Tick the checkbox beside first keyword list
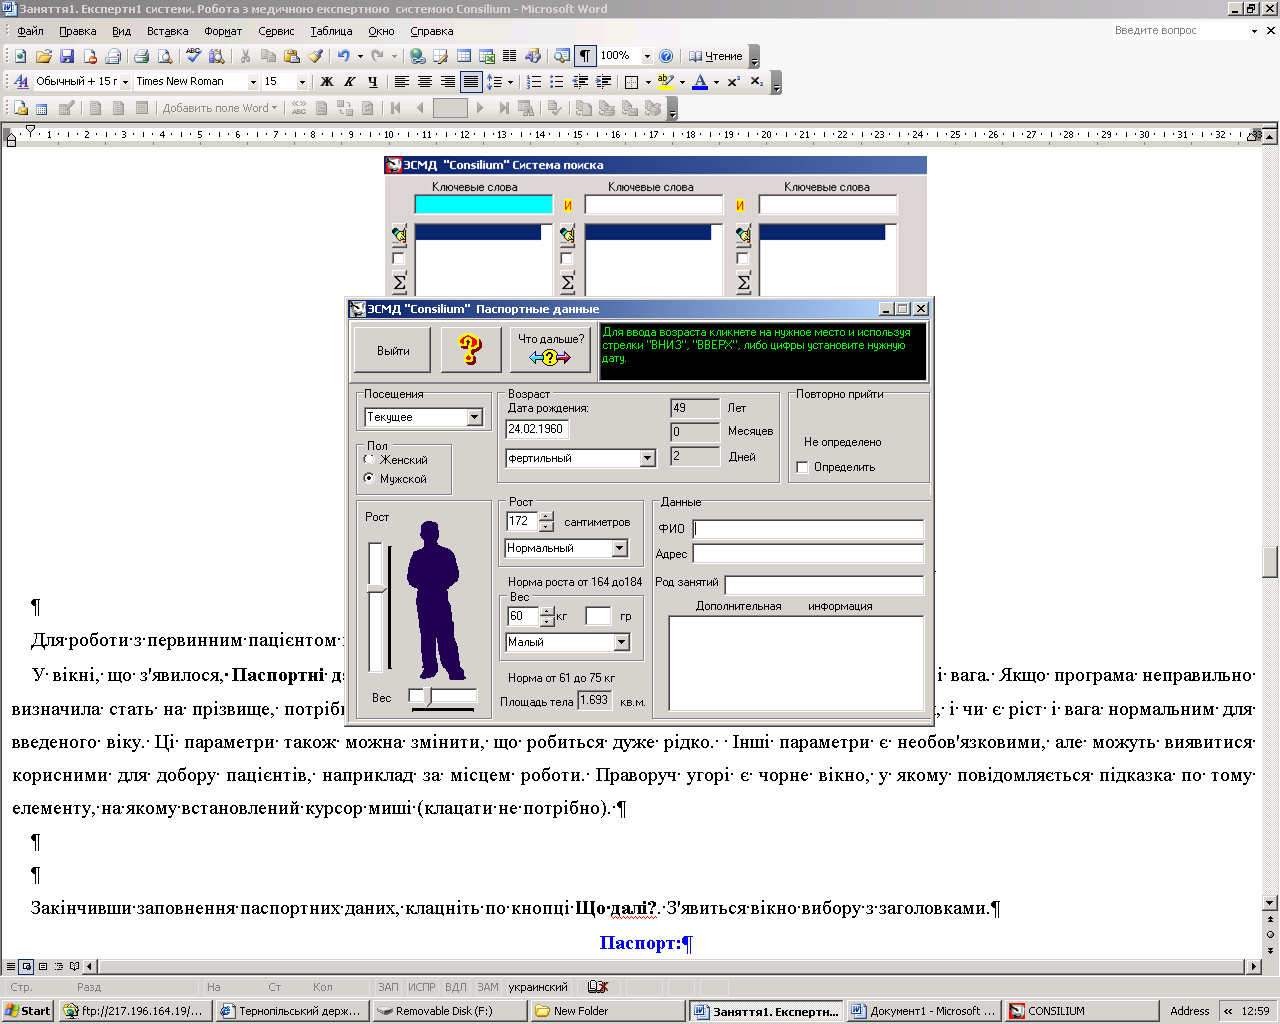Viewport: 1280px width, 1024px height. pyautogui.click(x=398, y=258)
